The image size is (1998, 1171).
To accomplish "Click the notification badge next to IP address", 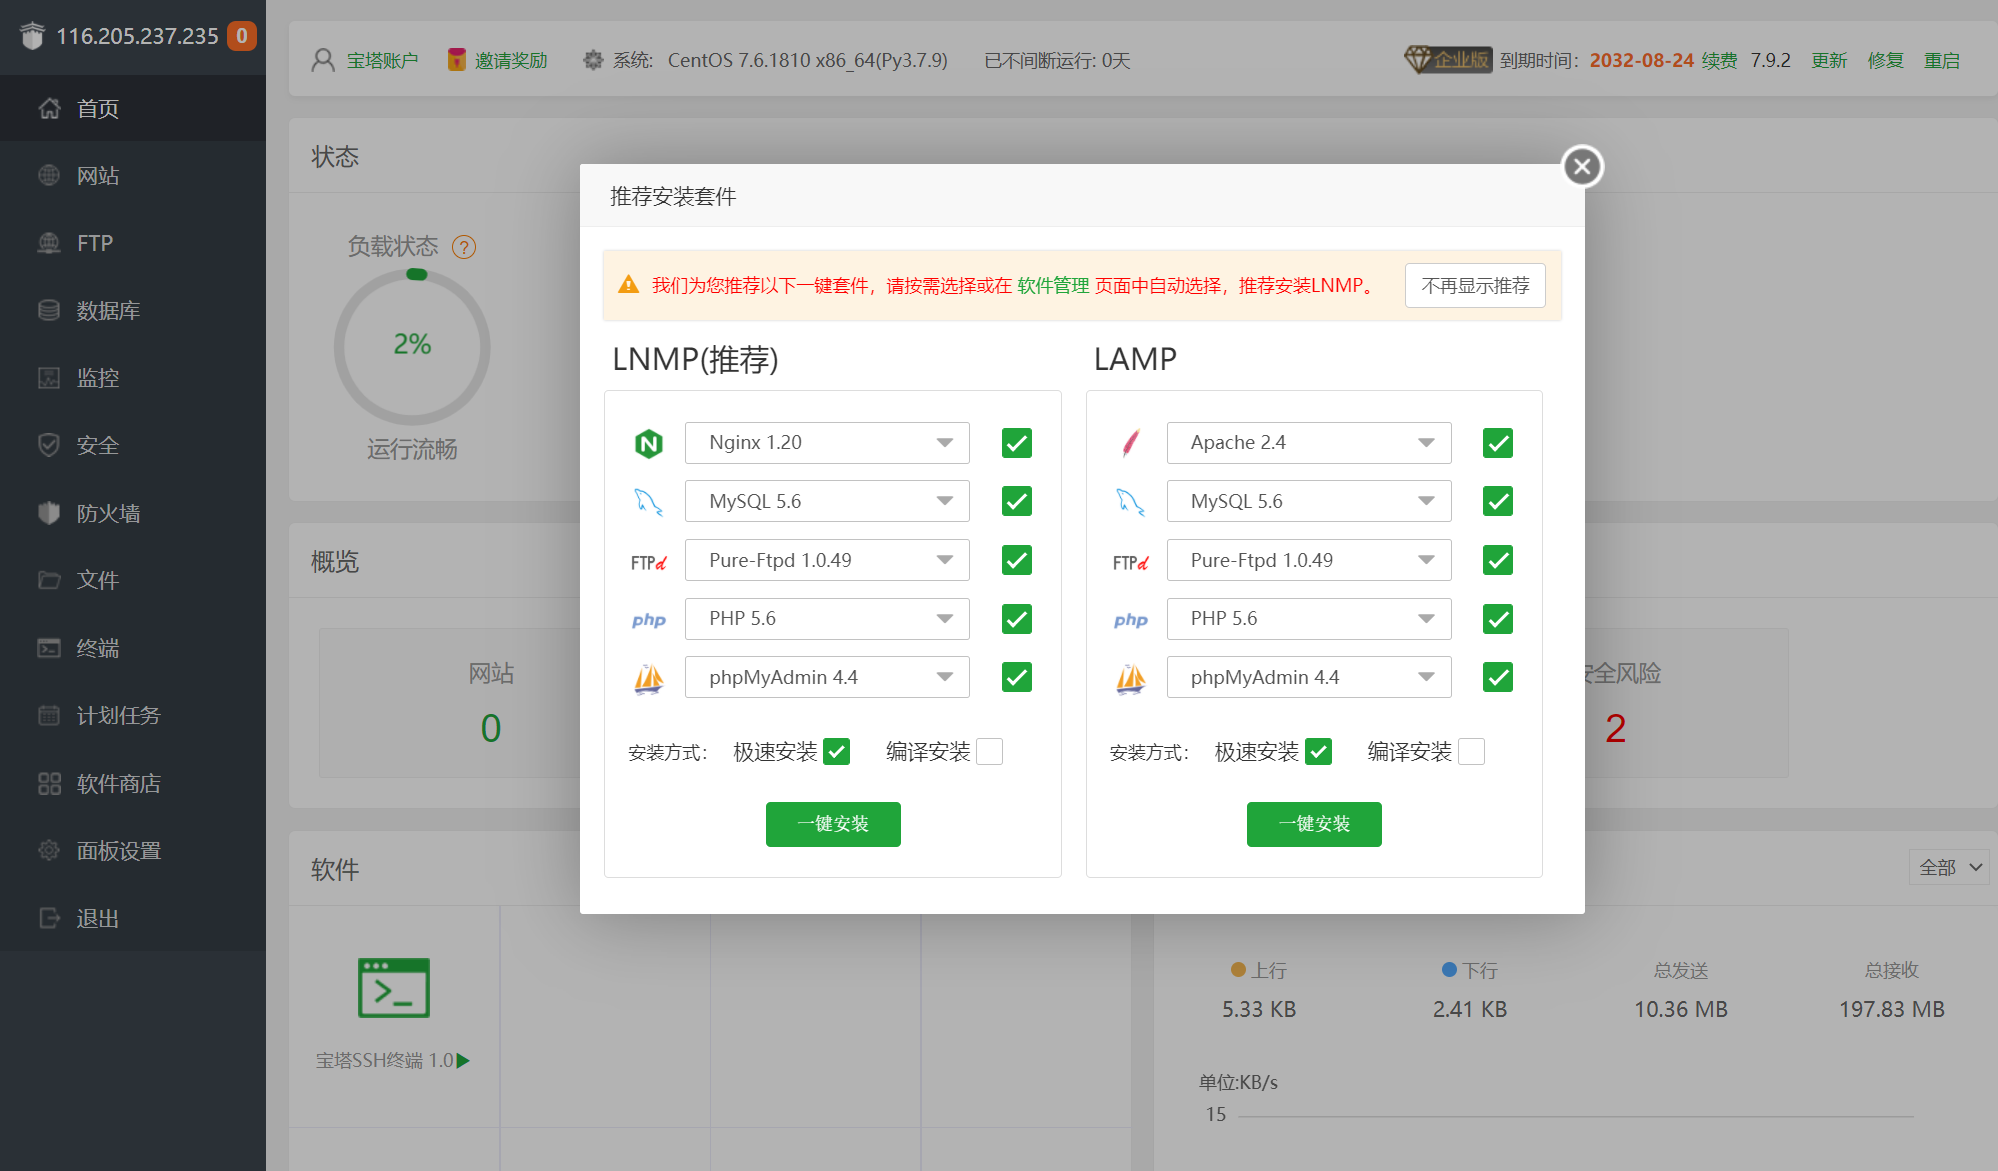I will coord(241,36).
